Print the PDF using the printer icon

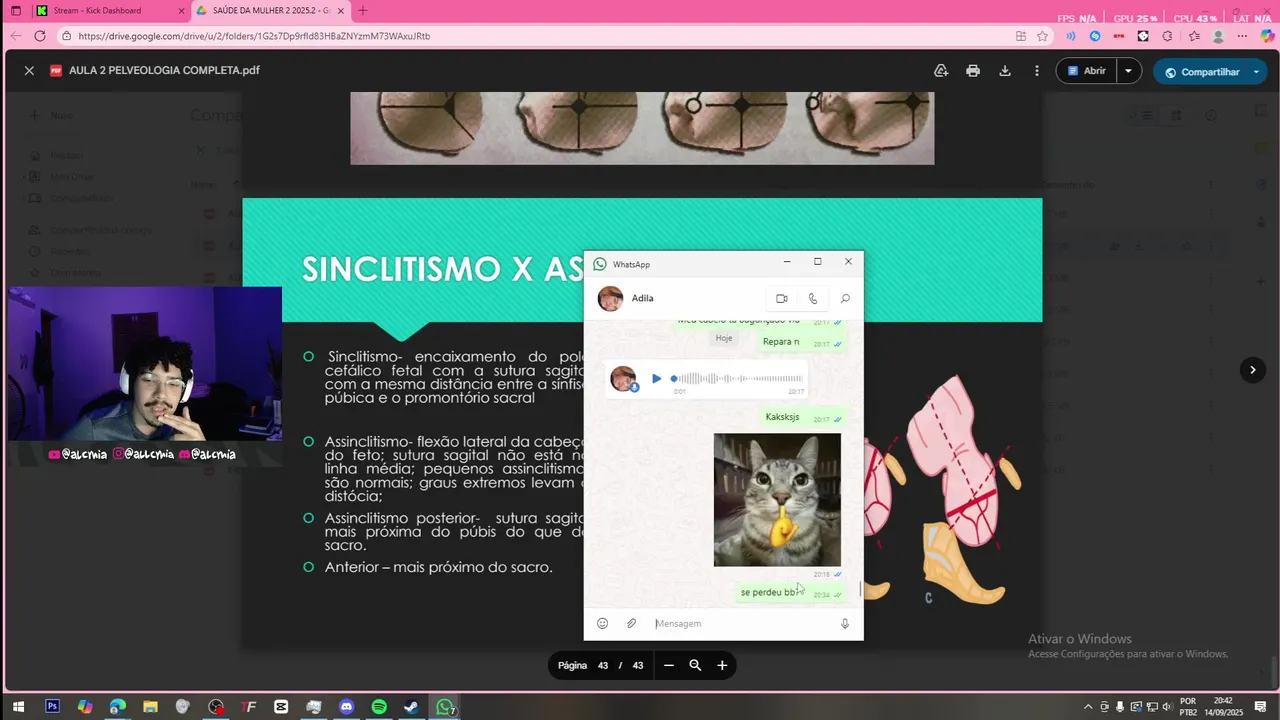pyautogui.click(x=973, y=71)
